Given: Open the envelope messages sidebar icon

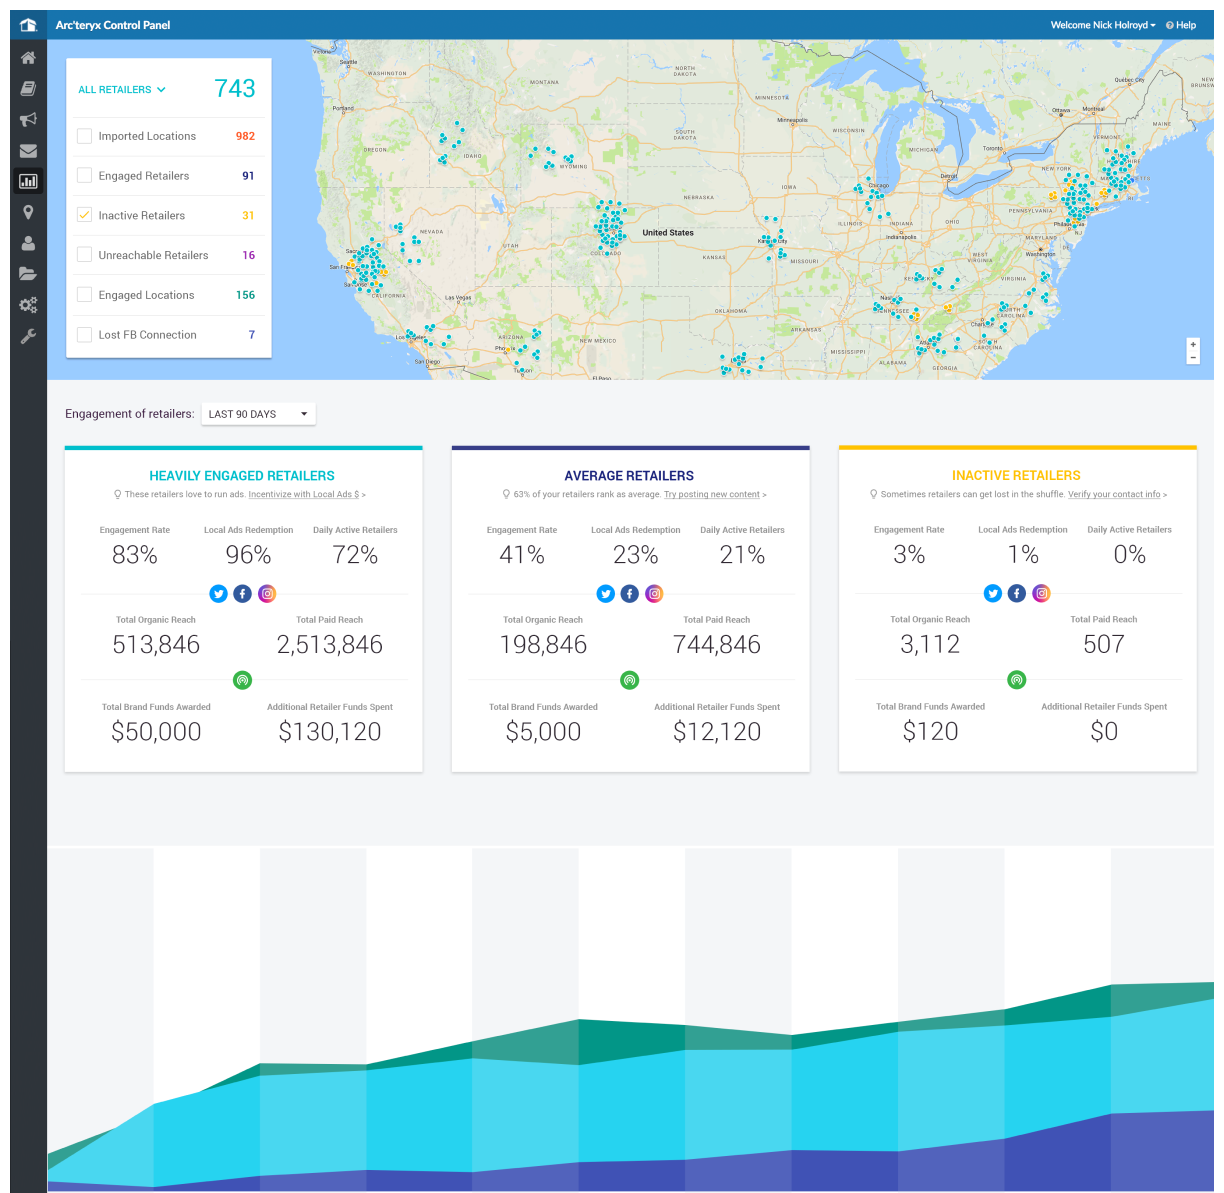Looking at the screenshot, I should coord(28,151).
